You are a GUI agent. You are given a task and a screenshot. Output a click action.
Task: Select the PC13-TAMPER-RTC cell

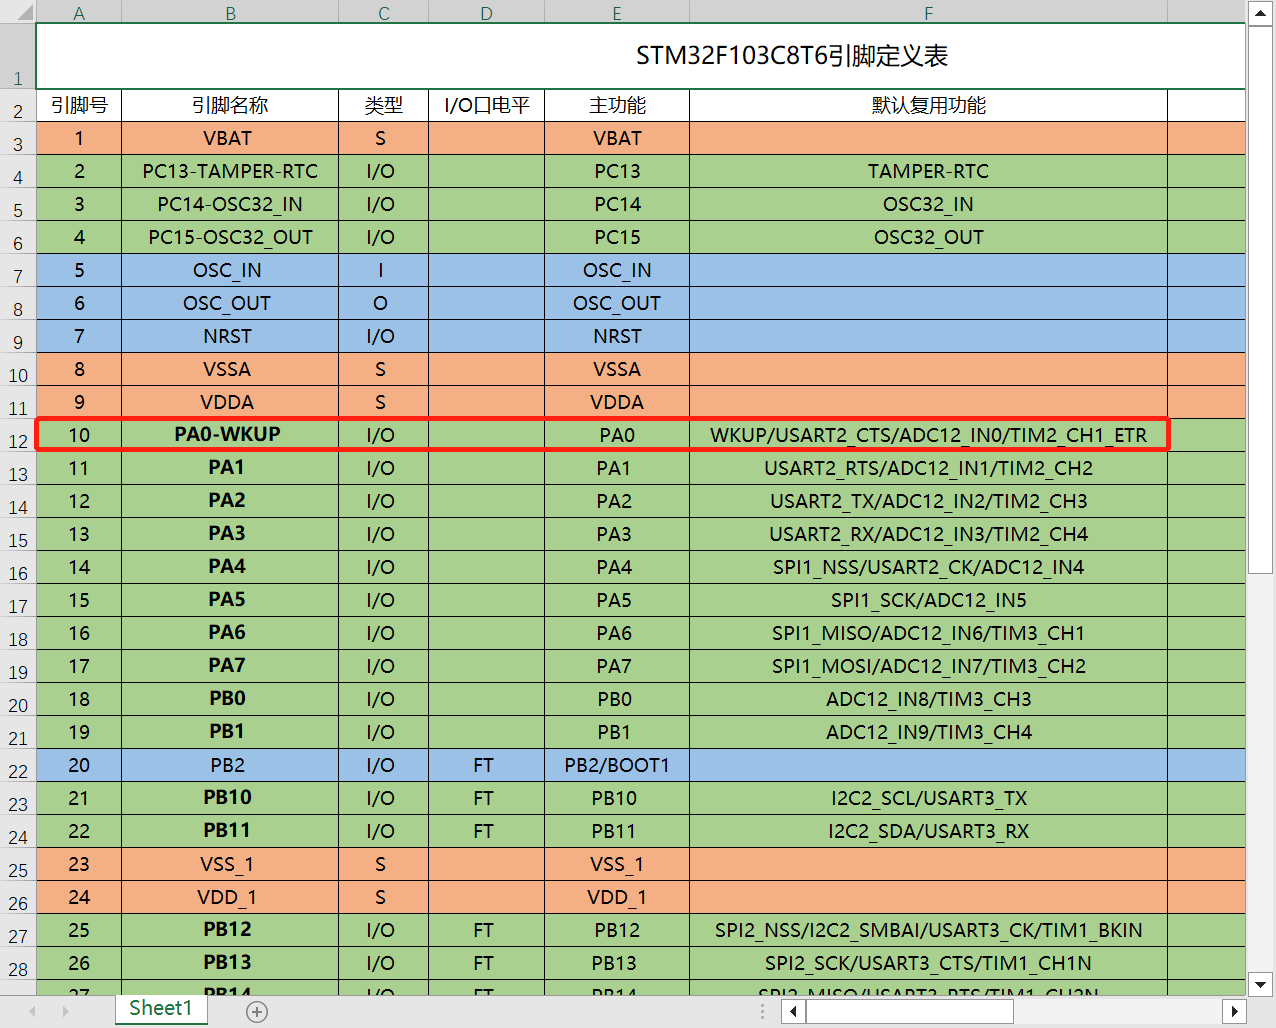coord(230,171)
